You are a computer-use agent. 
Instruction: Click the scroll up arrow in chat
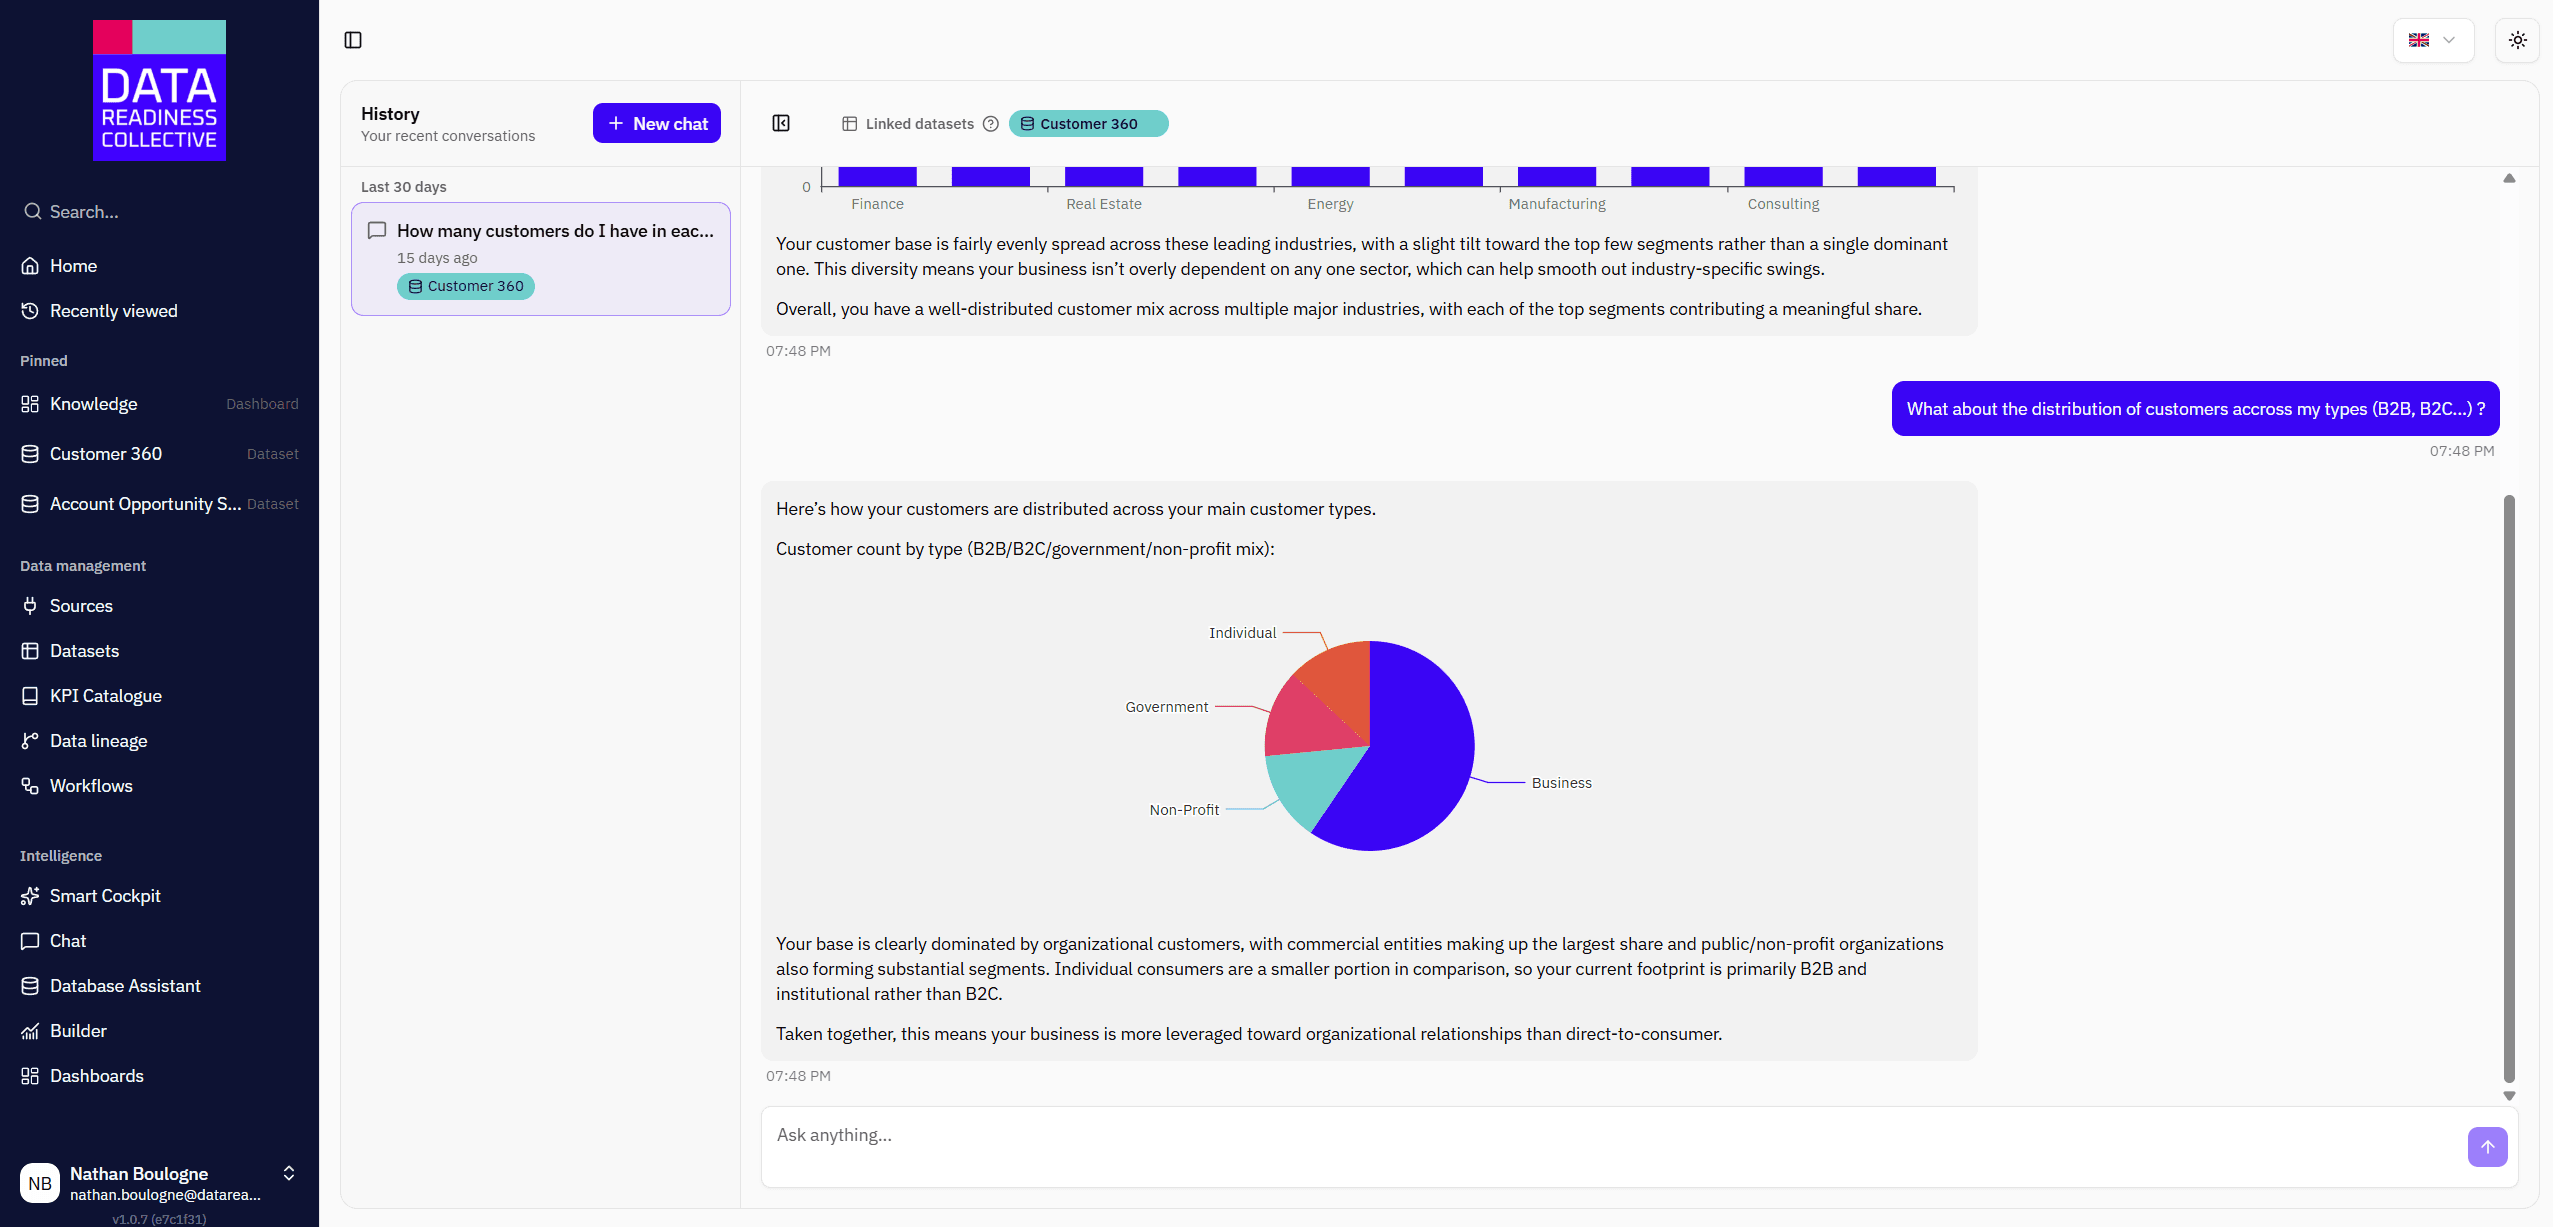click(x=2509, y=178)
